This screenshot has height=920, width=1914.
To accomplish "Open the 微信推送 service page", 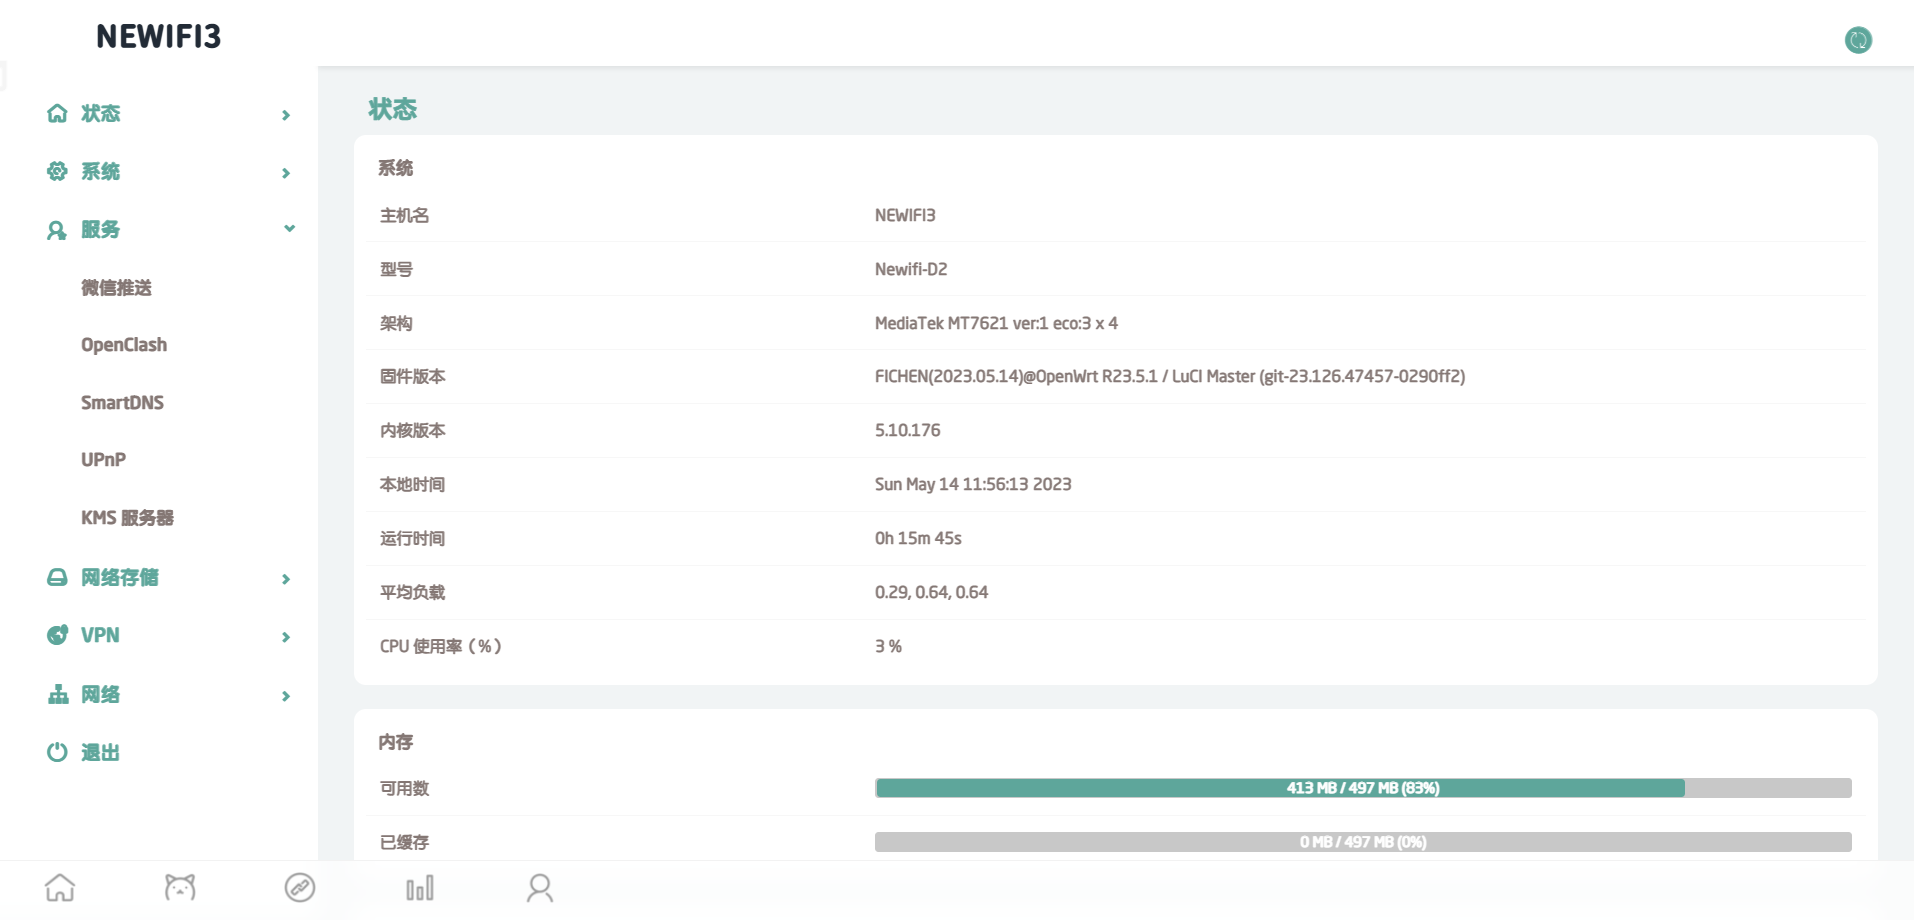I will pyautogui.click(x=117, y=287).
